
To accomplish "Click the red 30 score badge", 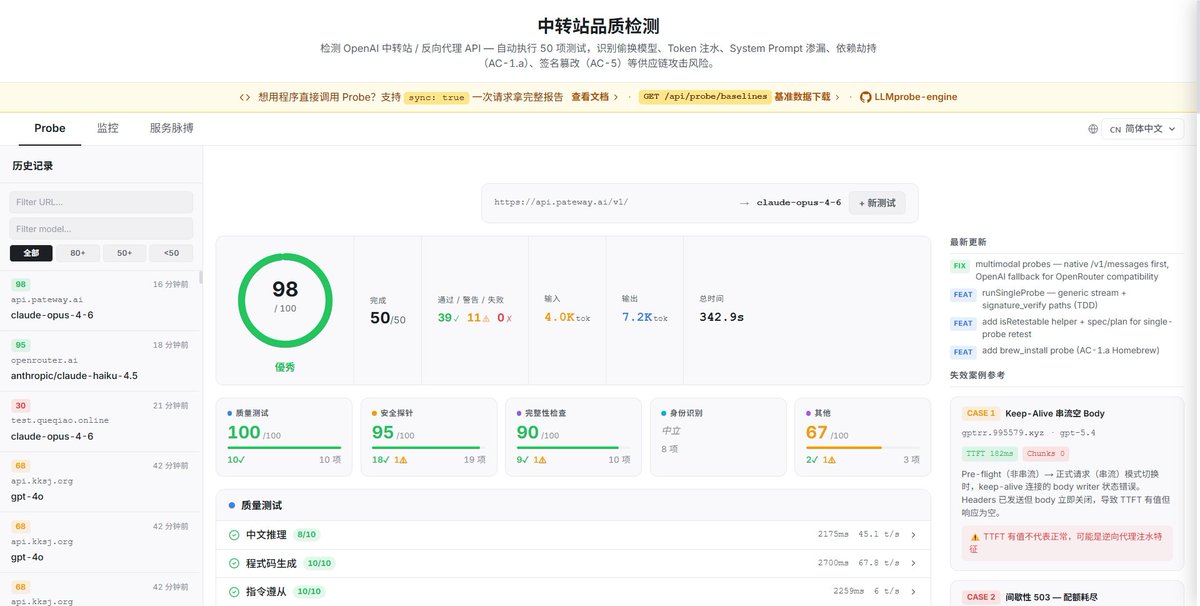I will pos(20,405).
